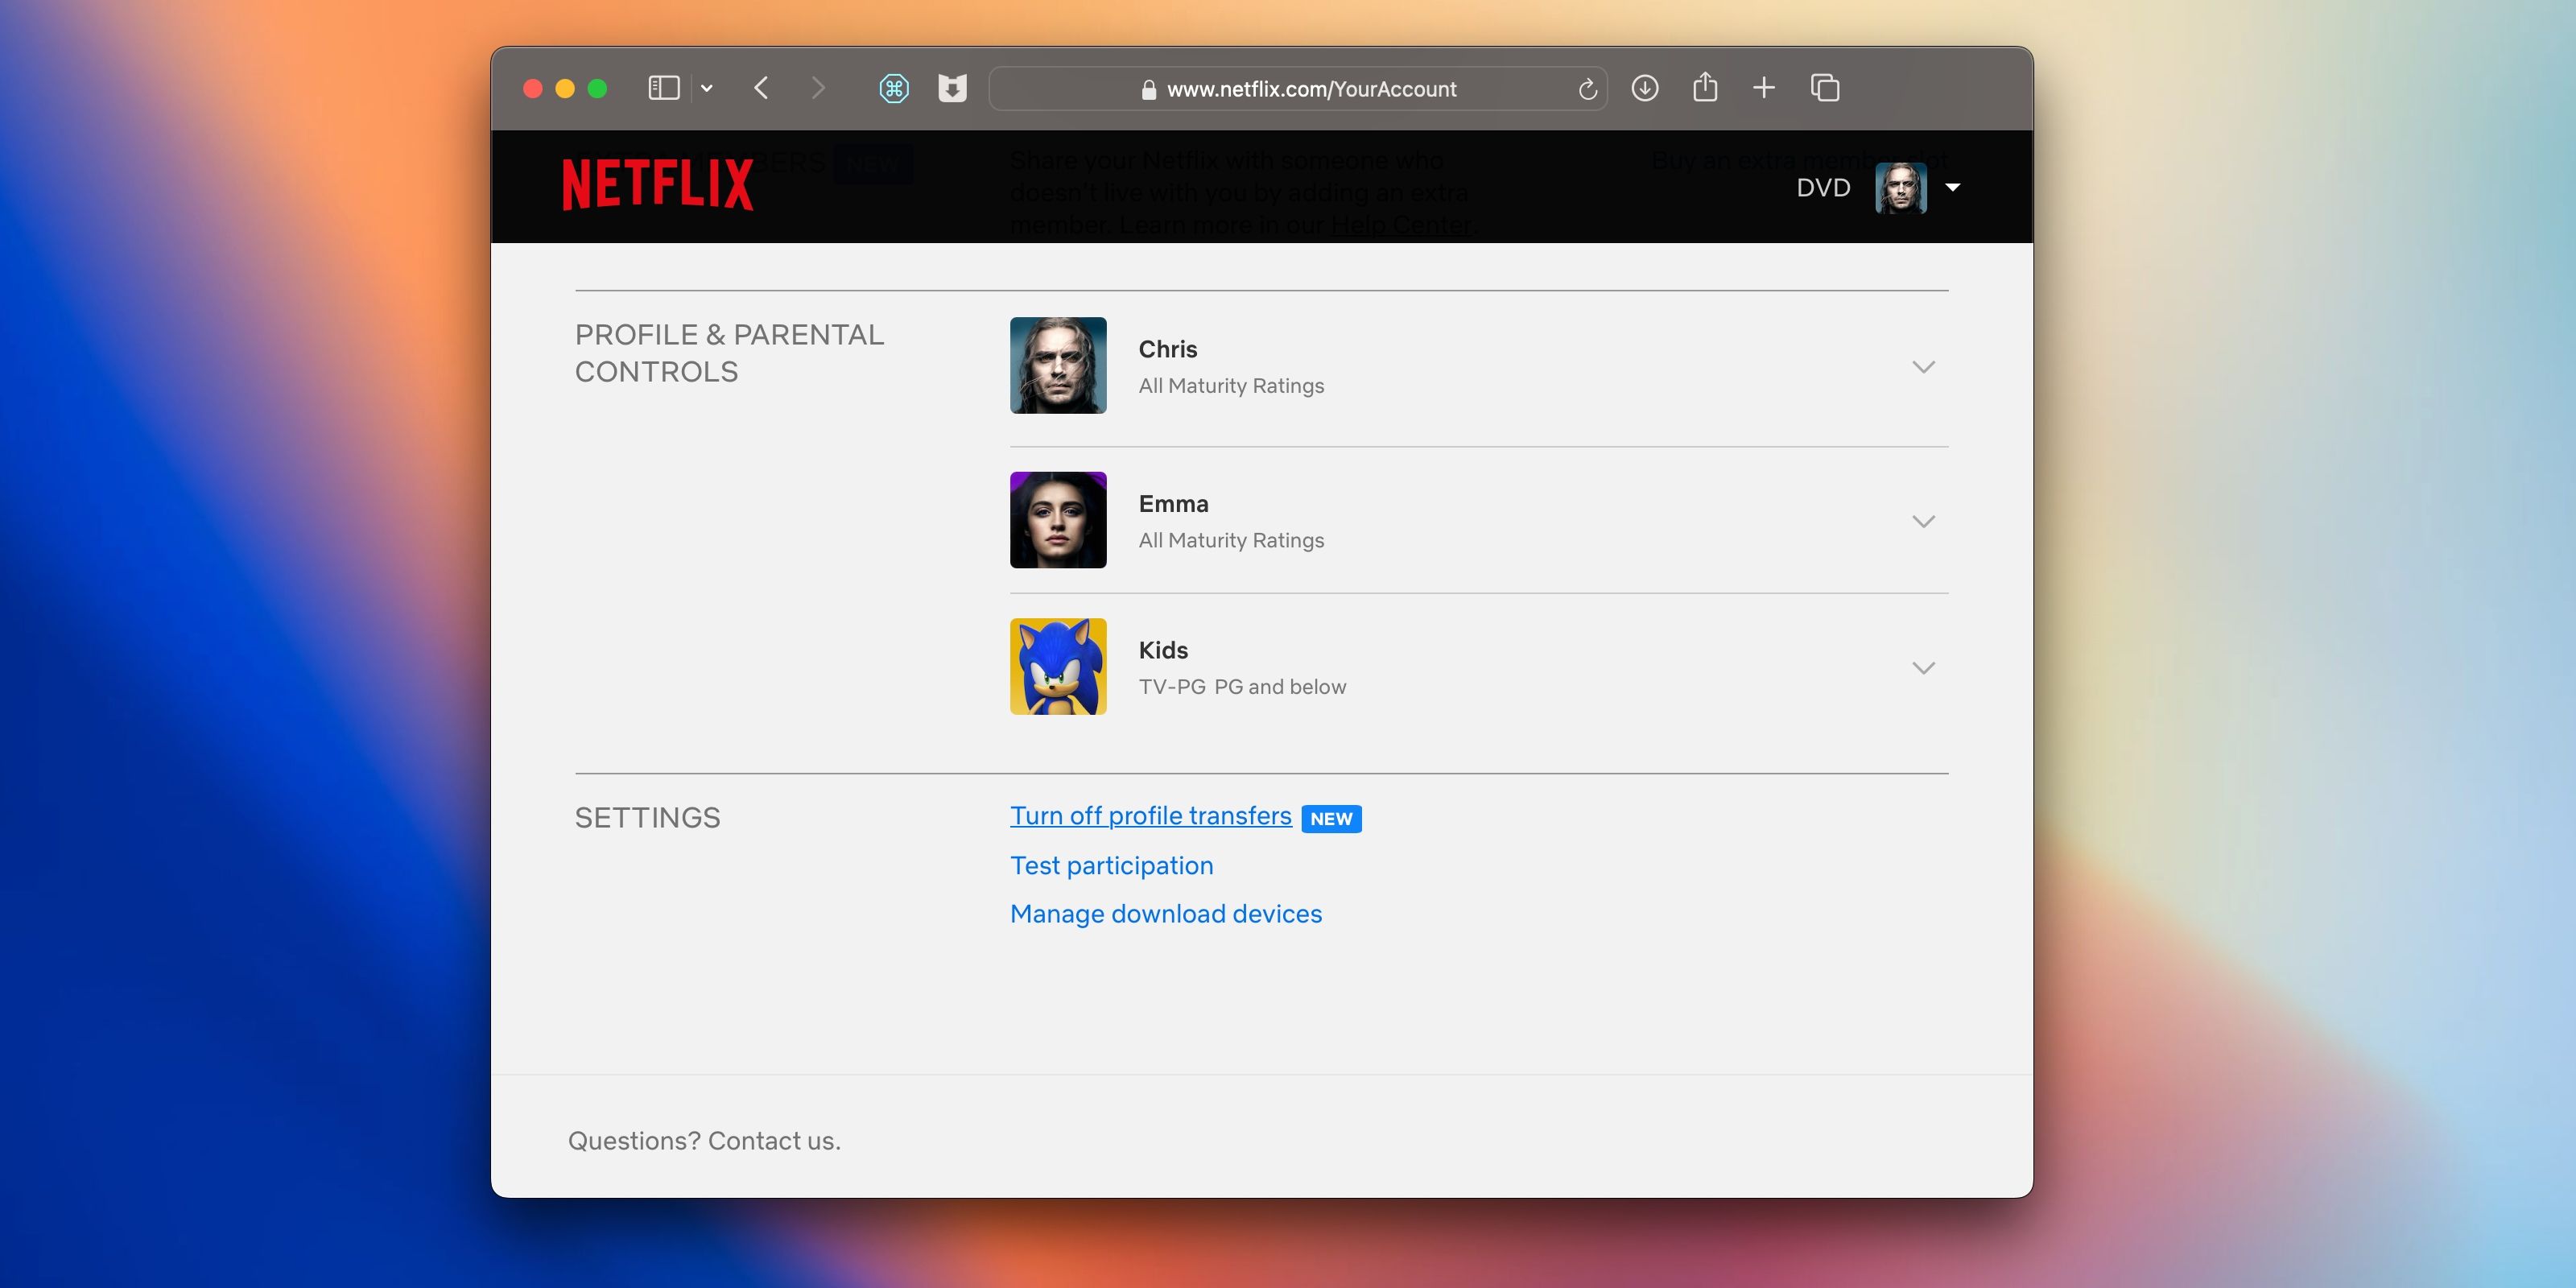Click the cat-shaped browser extension icon
2576x1288 pixels.
[x=952, y=88]
